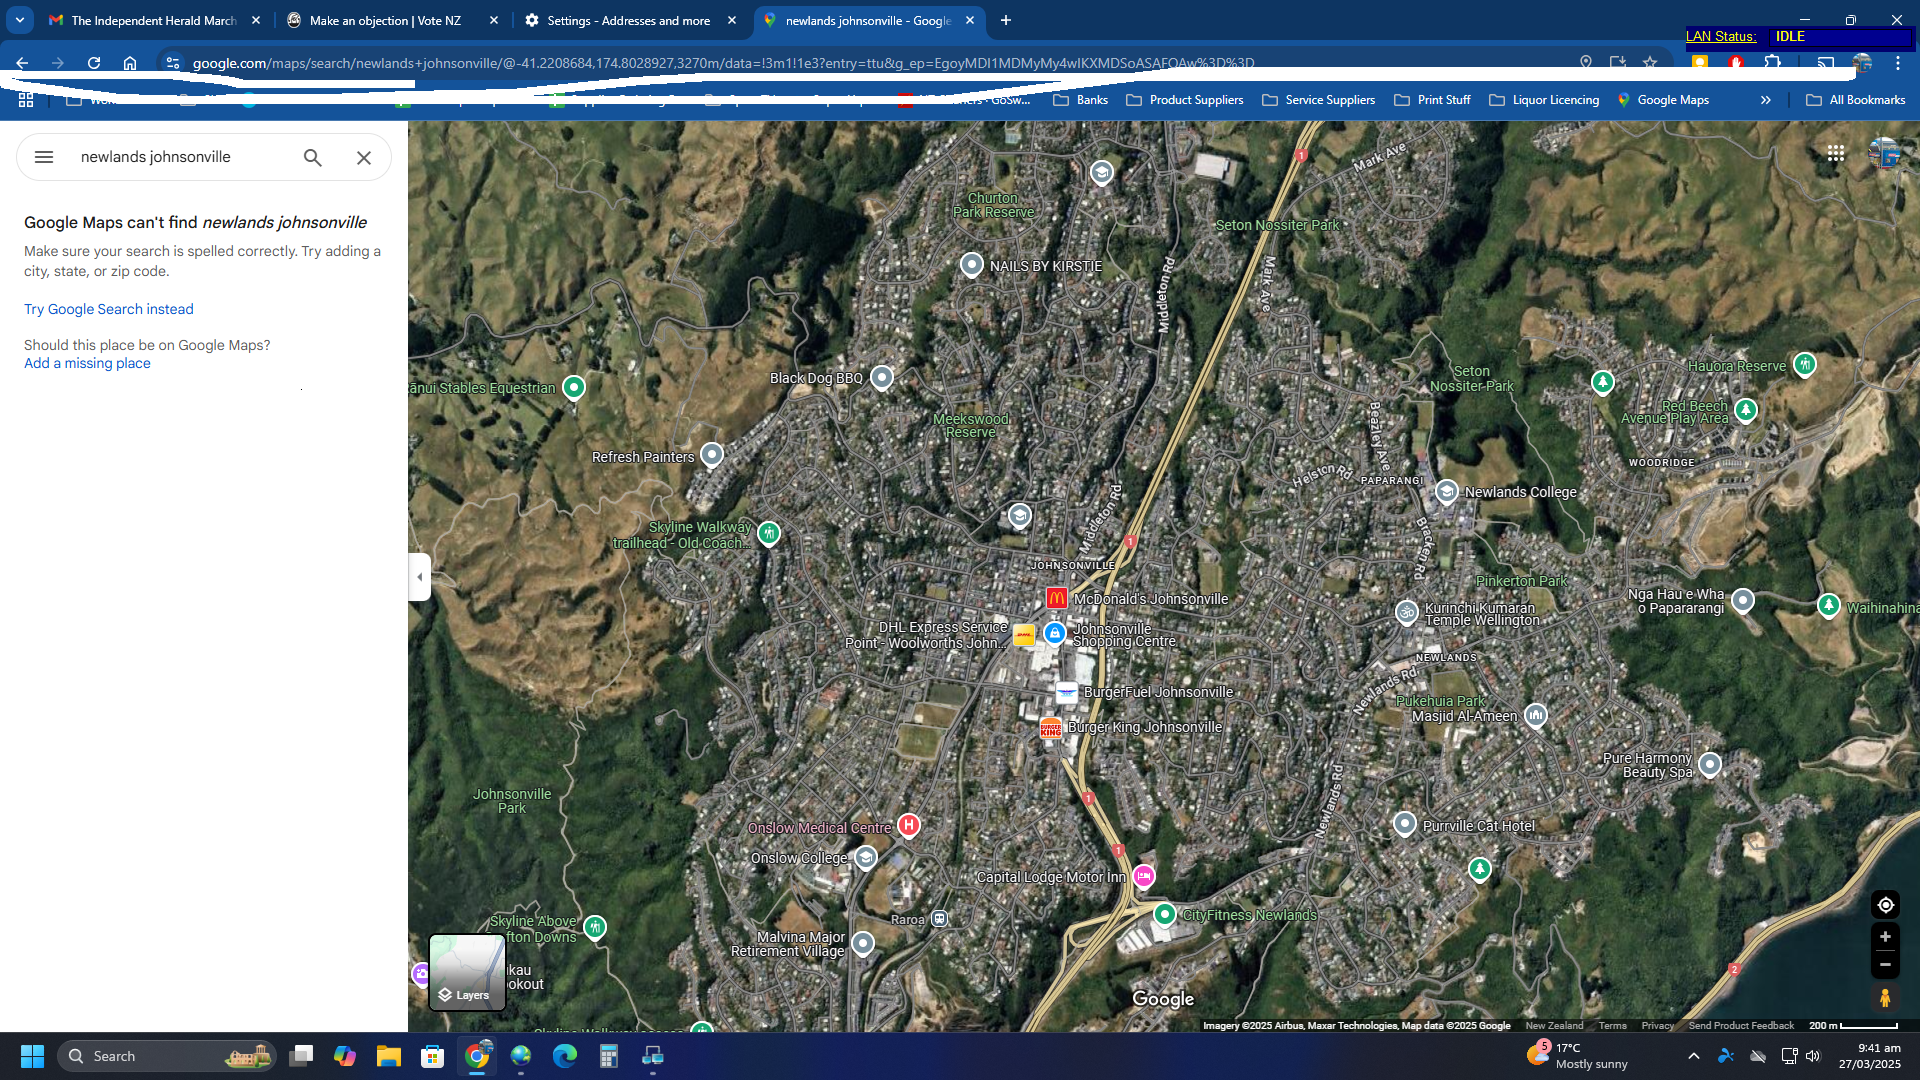1920x1080 pixels.
Task: Switch to The Independent Herald tab
Action: [x=153, y=20]
